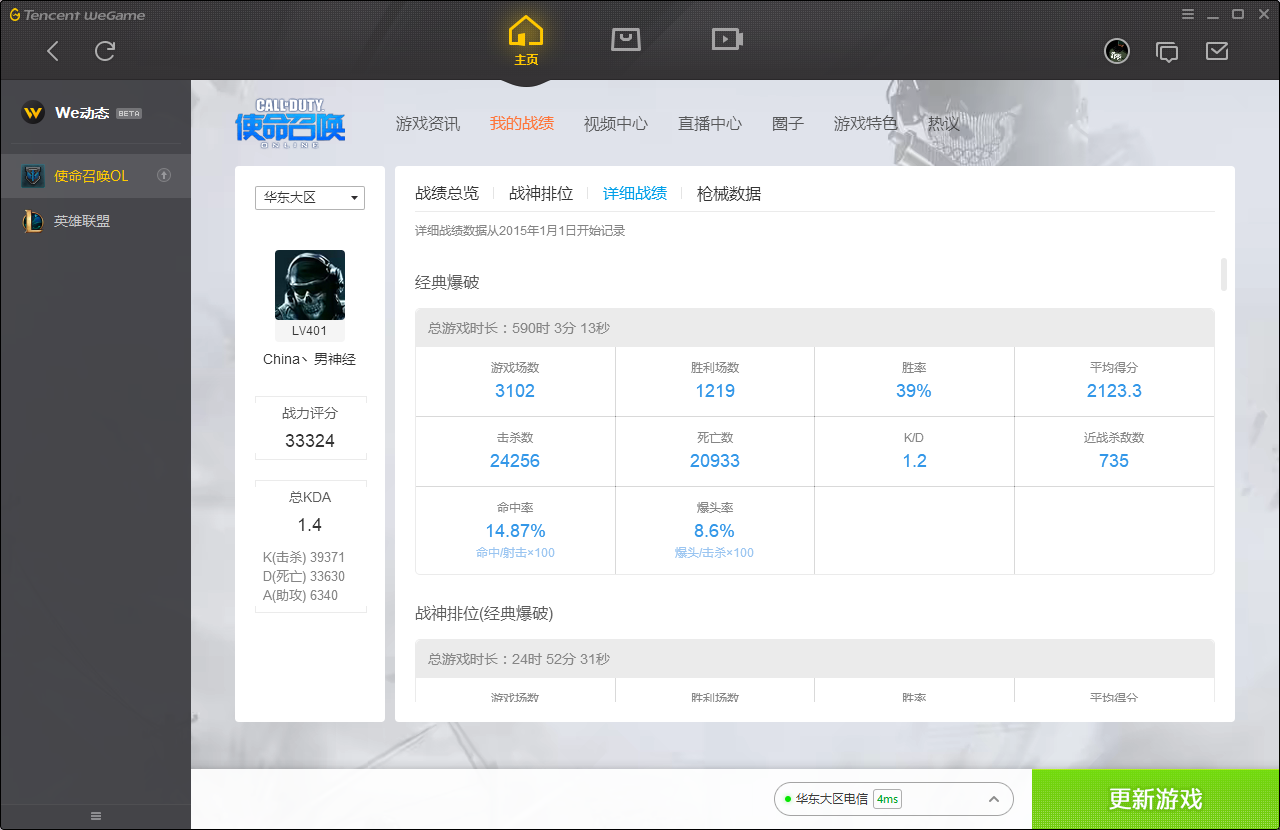Switch to 战绩总览 sub-tab
Screen dimensions: 1280x830
[447, 194]
